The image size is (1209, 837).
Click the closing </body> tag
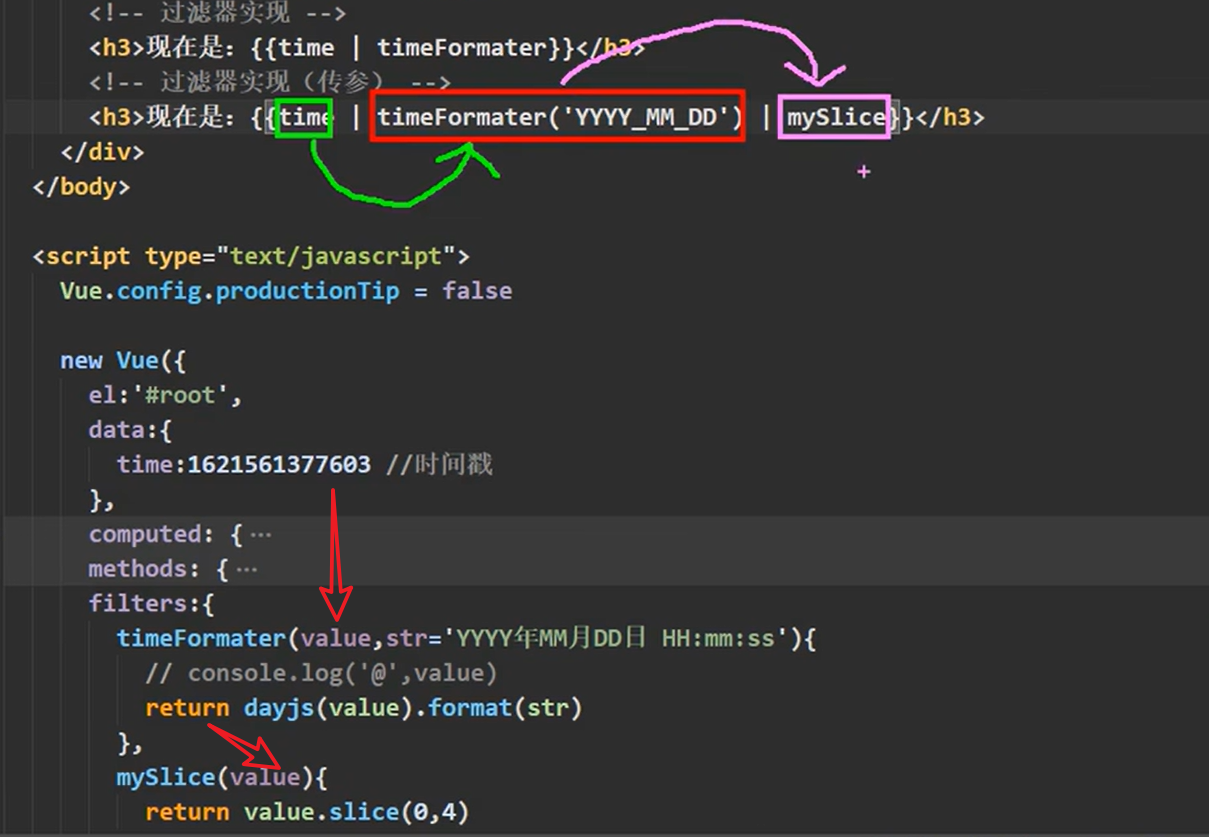click(81, 187)
